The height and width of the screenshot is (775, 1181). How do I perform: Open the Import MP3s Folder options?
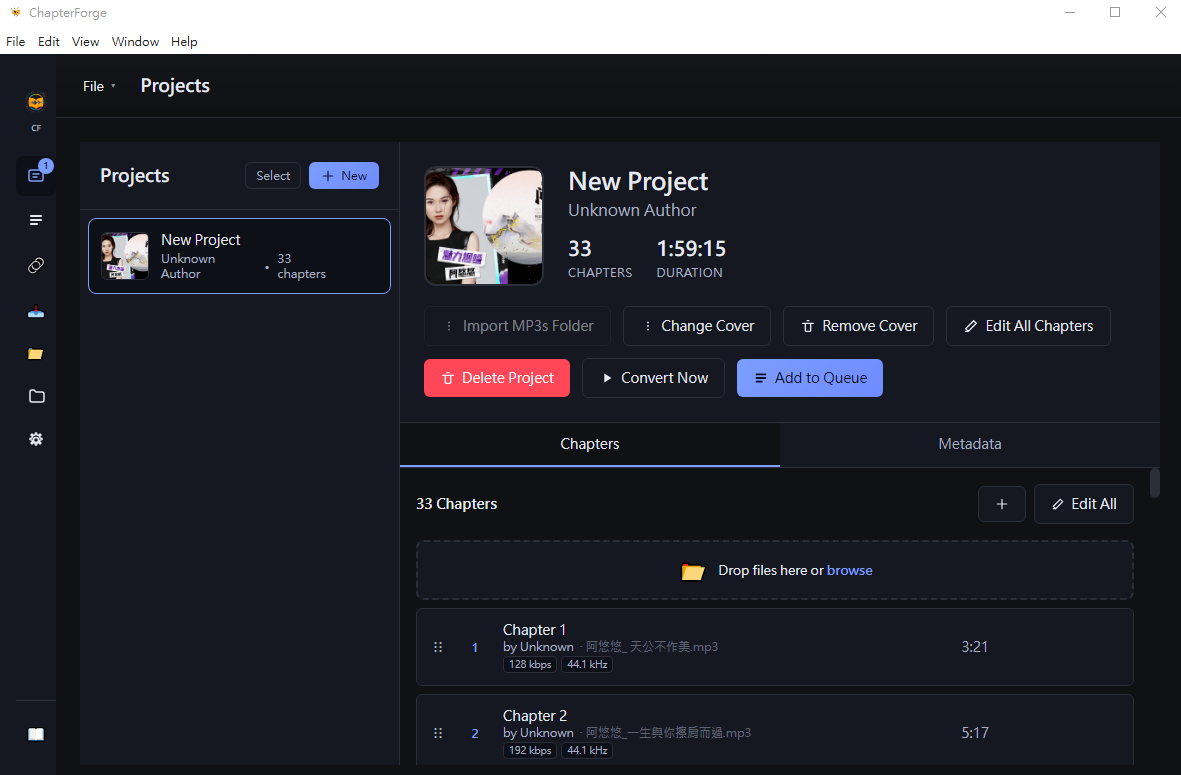point(517,326)
